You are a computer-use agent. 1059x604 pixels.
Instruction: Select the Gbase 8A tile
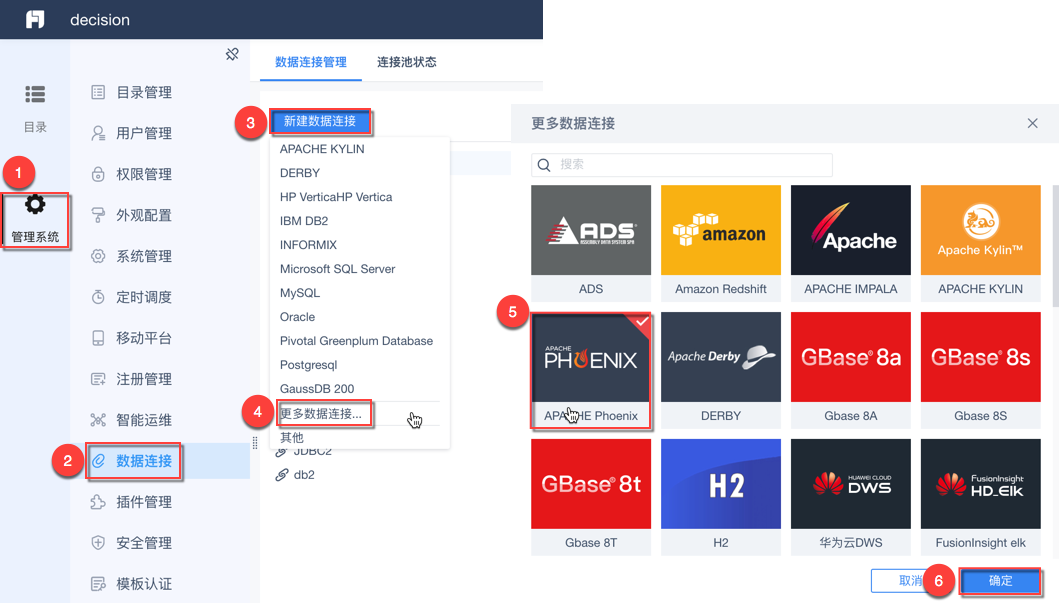pyautogui.click(x=850, y=370)
